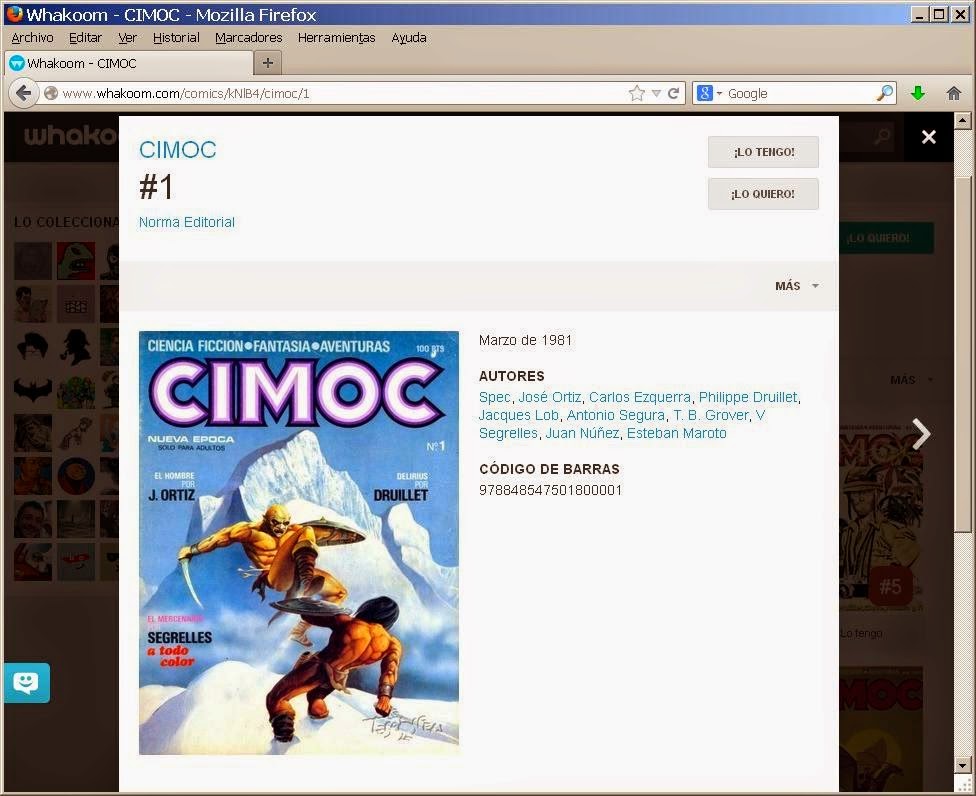Select the barcode number 978848547501800001

(x=550, y=490)
